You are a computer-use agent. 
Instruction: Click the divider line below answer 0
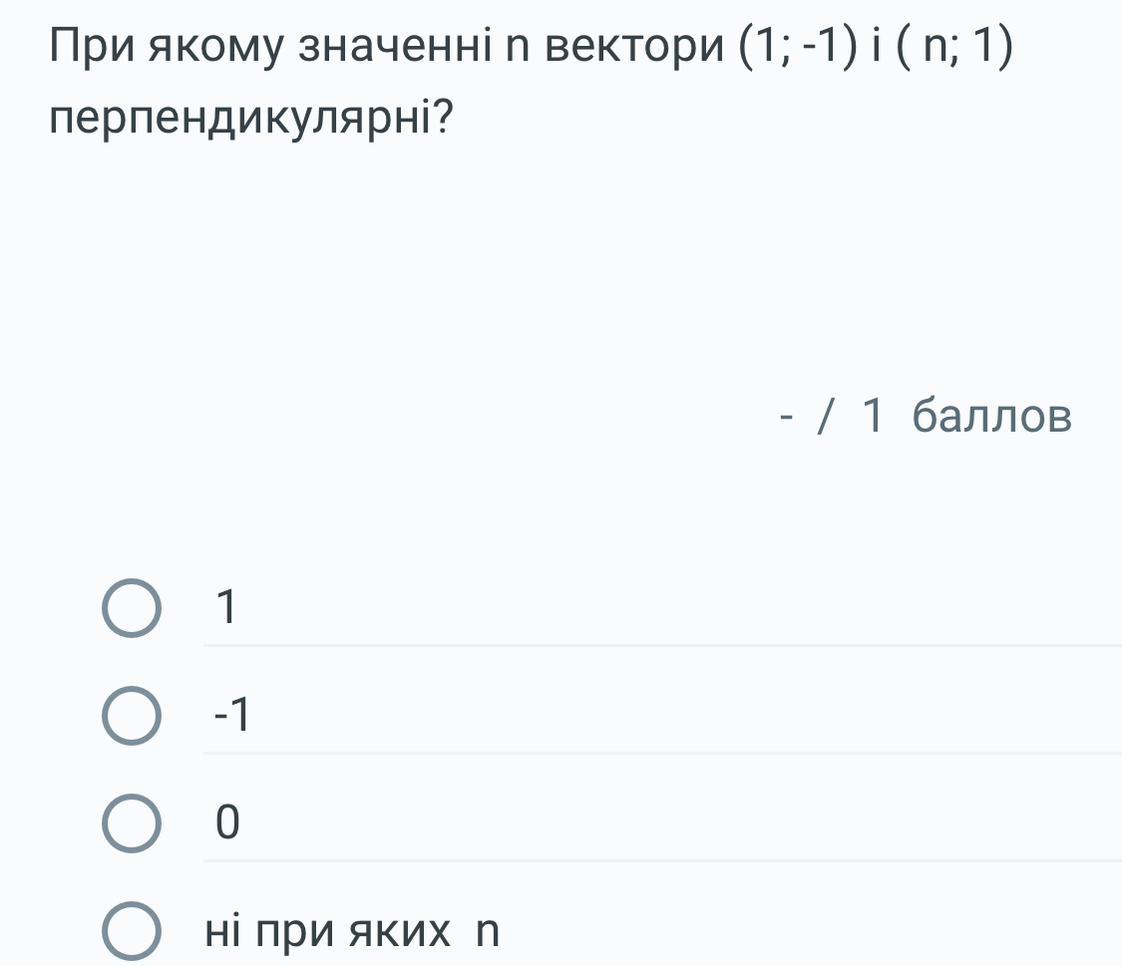(660, 860)
